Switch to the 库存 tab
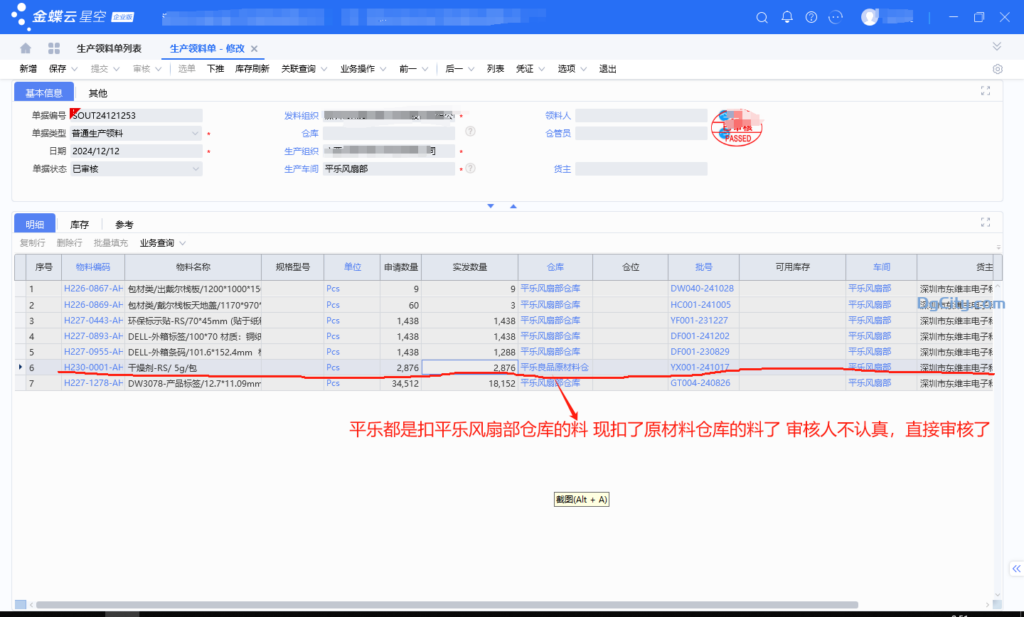 tap(79, 224)
